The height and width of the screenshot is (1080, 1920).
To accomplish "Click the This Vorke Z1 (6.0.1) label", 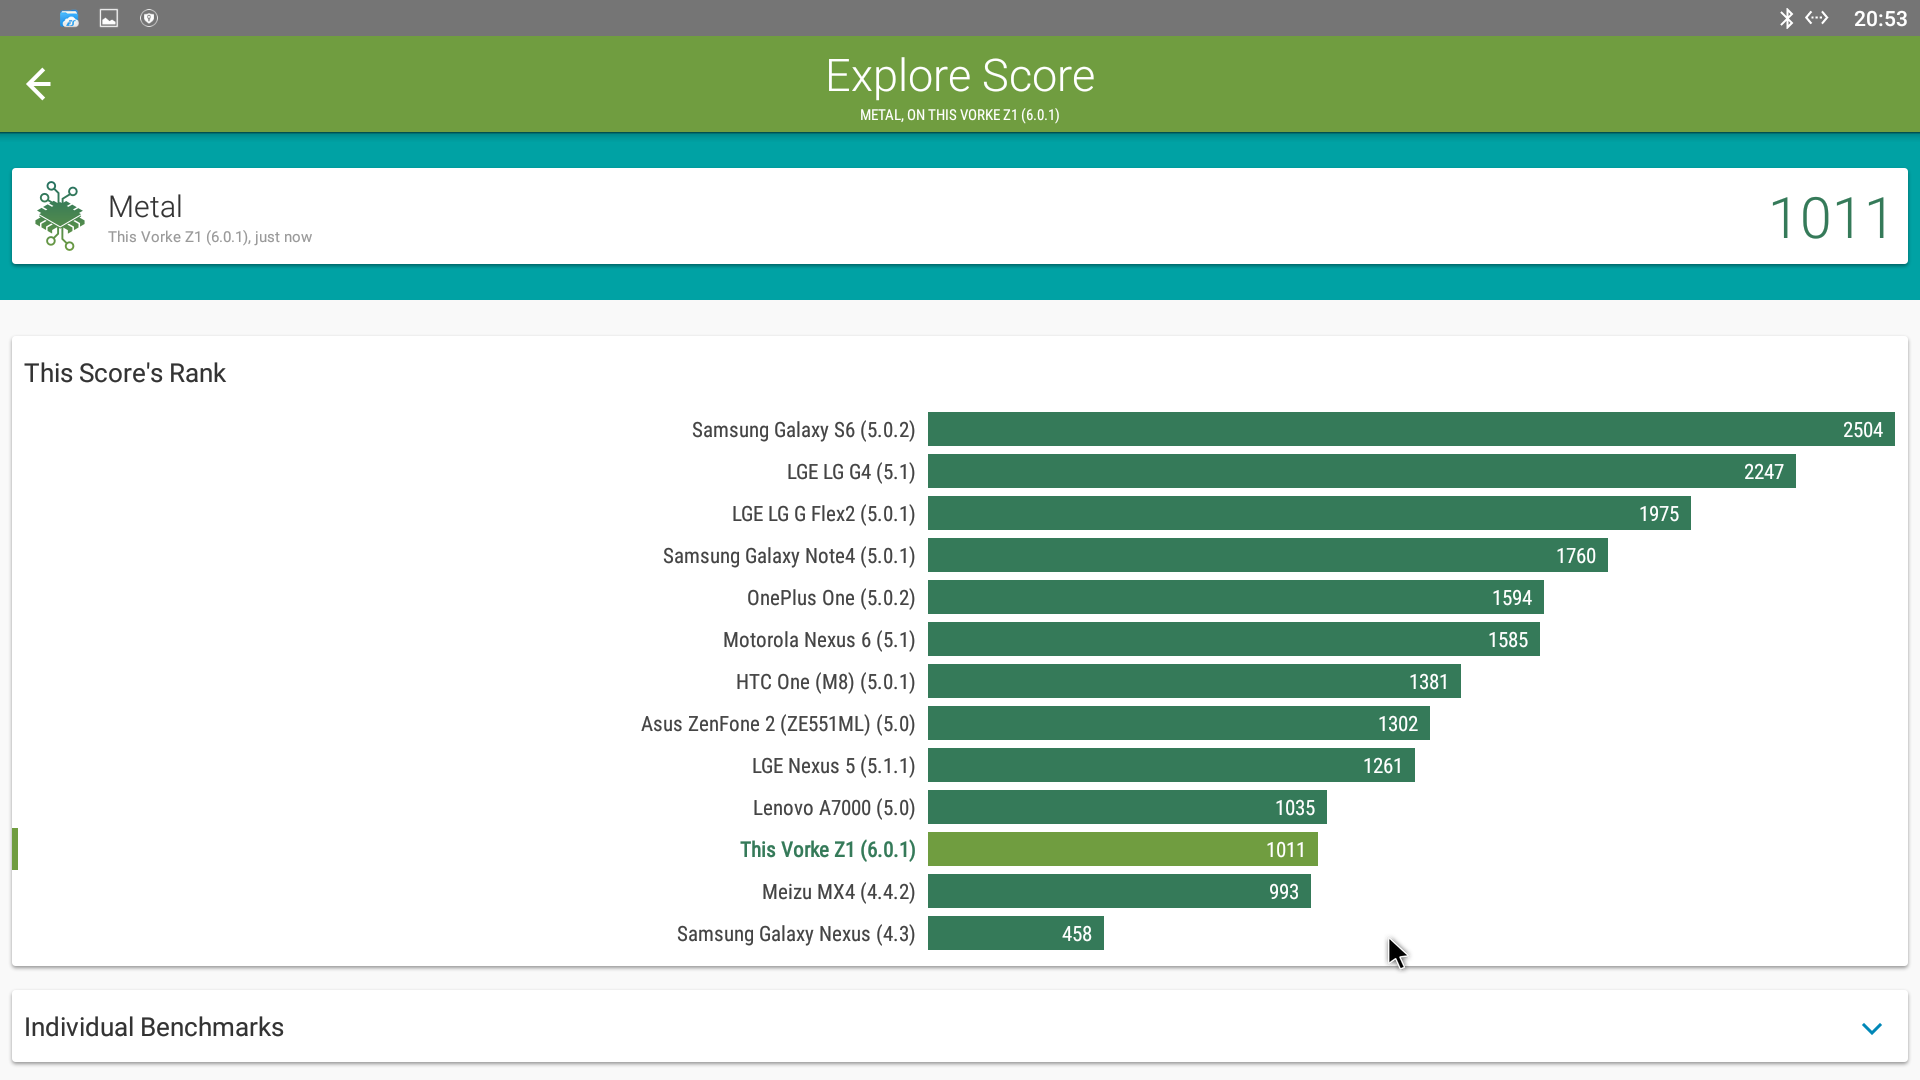I will [x=827, y=849].
